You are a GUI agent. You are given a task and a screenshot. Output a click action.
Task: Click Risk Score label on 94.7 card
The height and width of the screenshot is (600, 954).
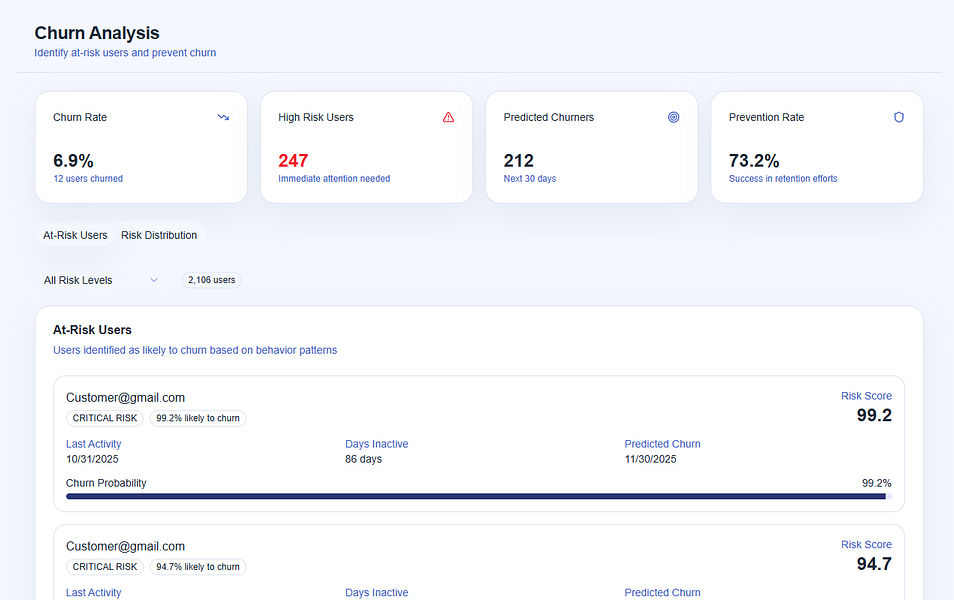click(x=866, y=544)
